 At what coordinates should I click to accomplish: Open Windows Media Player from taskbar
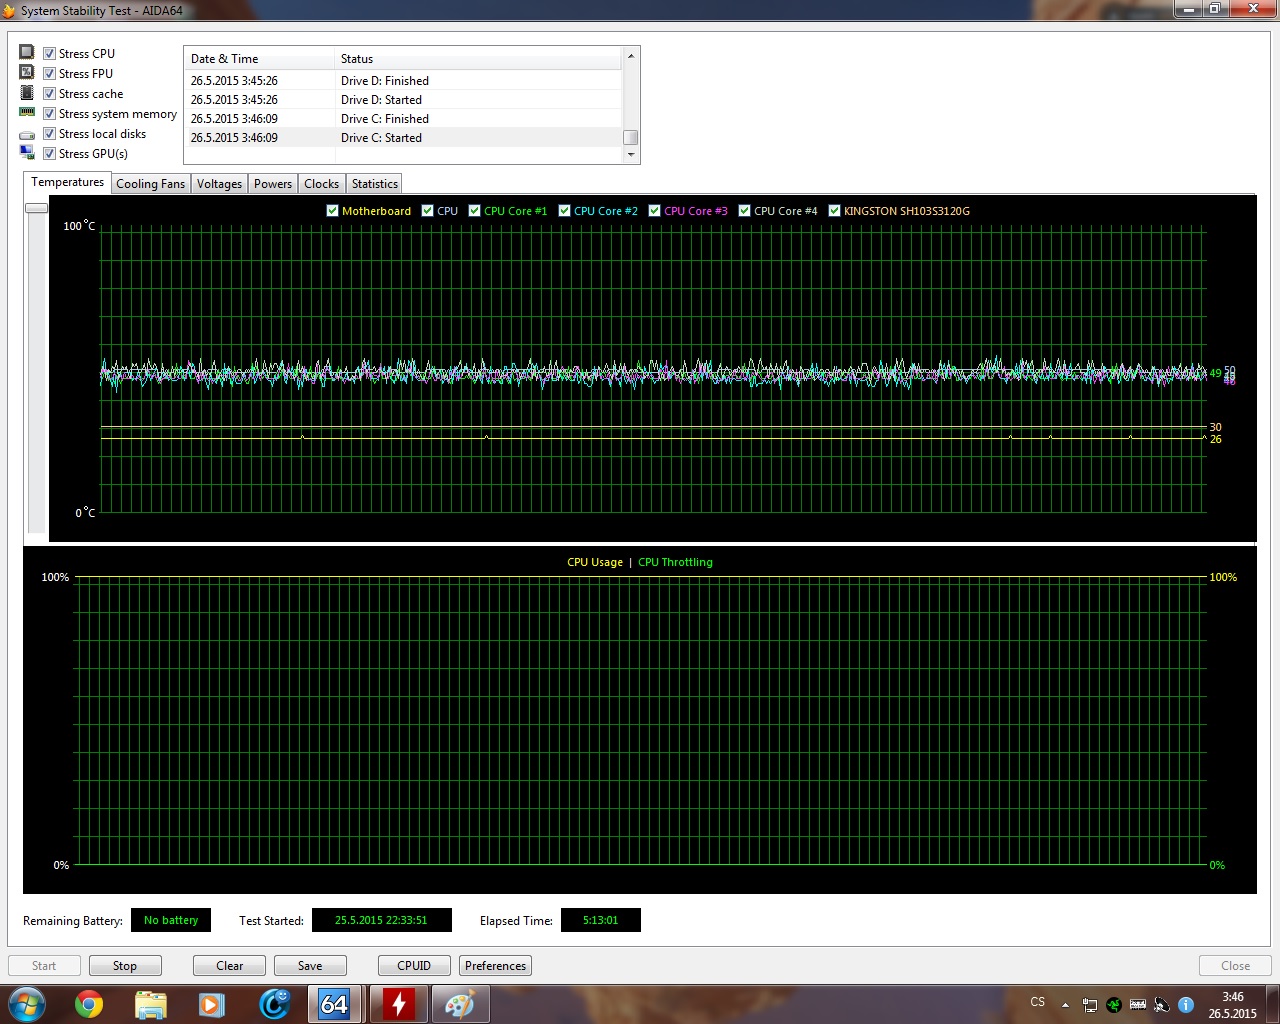click(x=211, y=1003)
